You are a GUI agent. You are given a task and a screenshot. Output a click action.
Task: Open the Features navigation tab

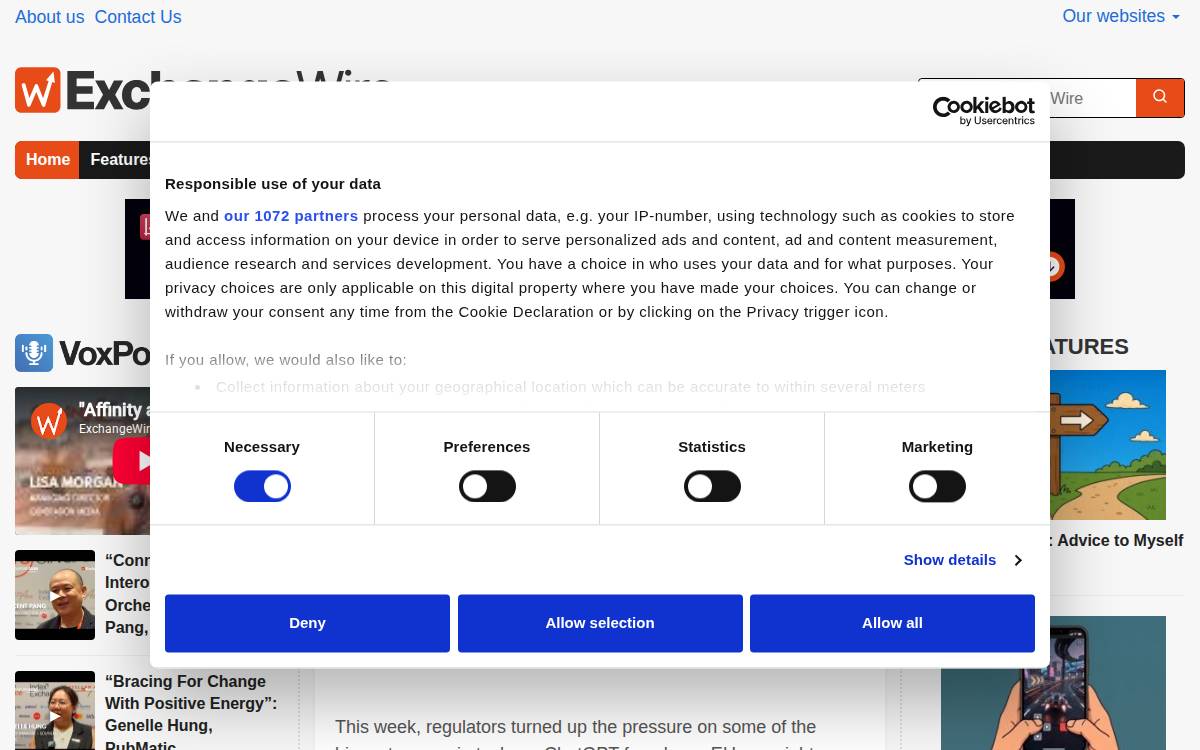[115, 160]
